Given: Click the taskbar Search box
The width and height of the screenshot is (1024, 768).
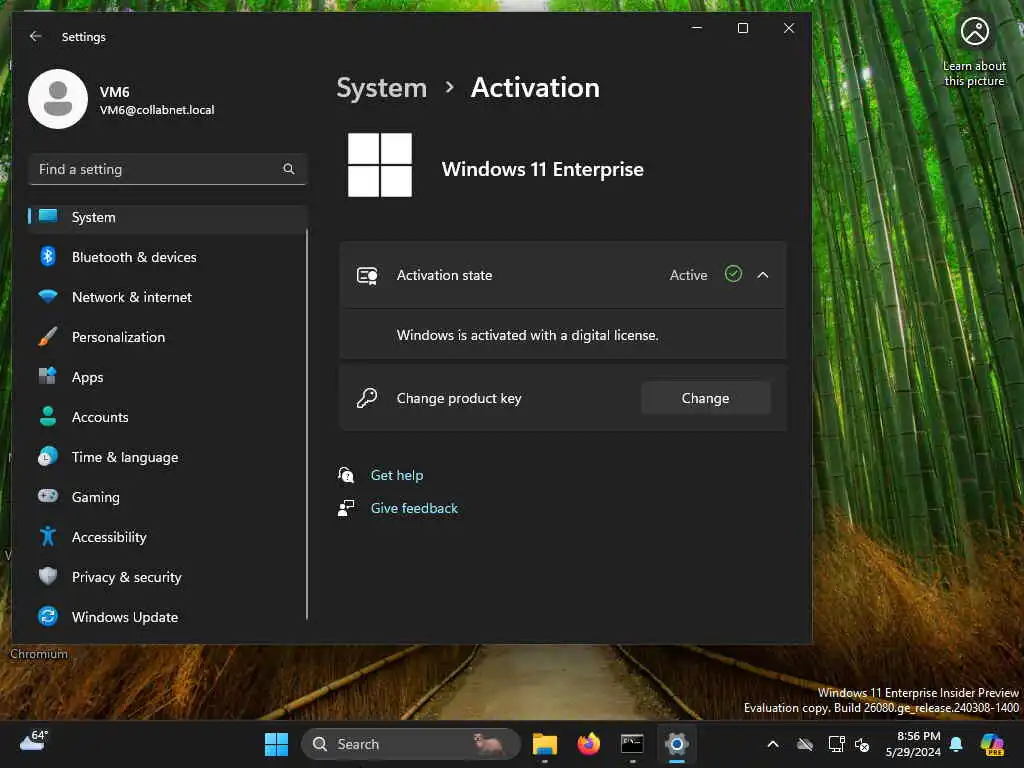Looking at the screenshot, I should [410, 744].
